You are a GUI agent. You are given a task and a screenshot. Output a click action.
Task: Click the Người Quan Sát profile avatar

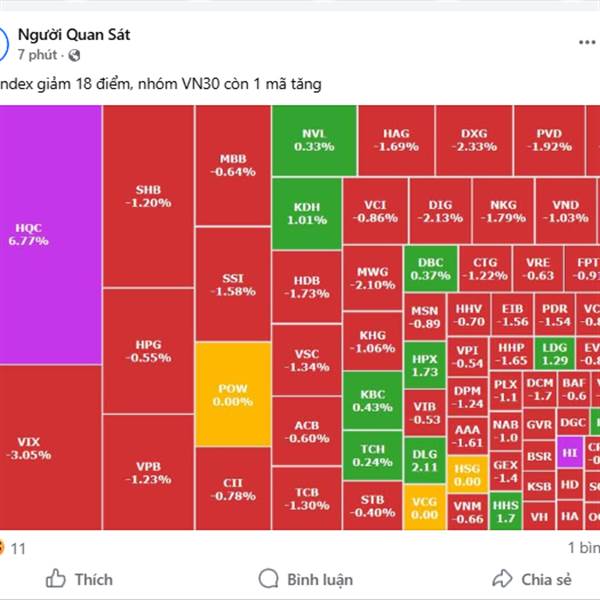[4, 44]
